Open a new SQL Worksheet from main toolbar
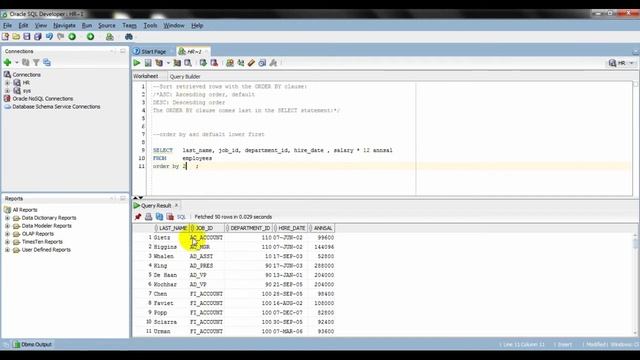 coord(109,37)
